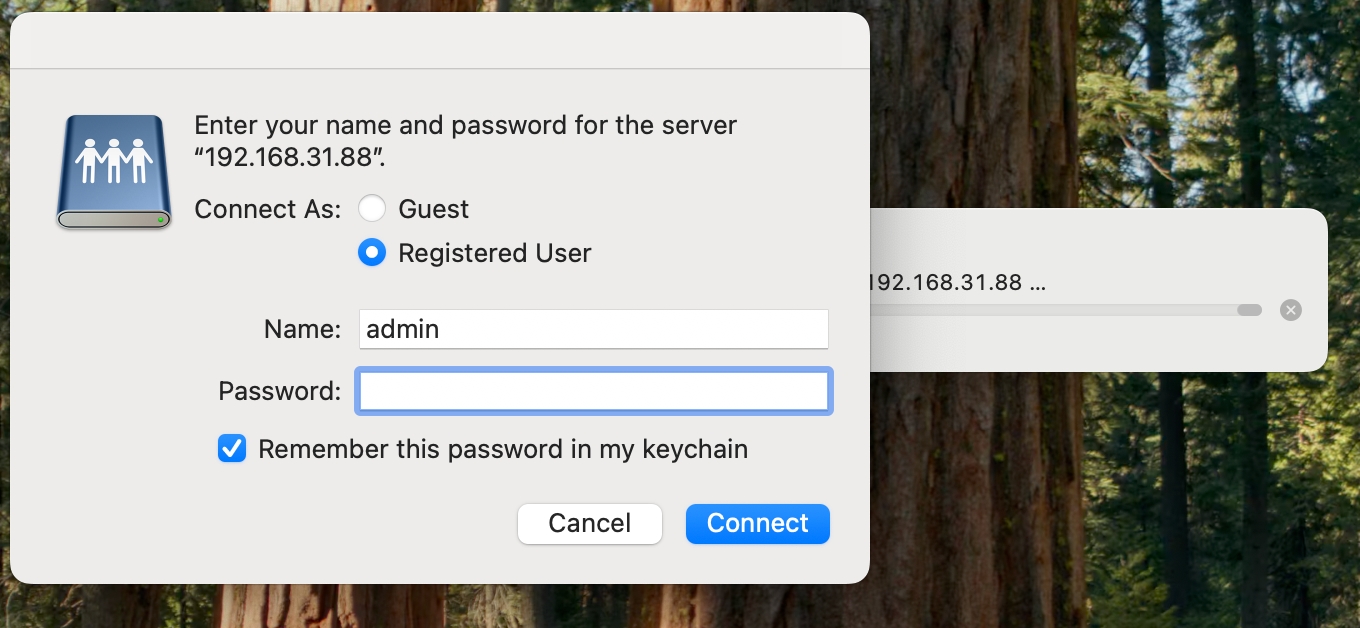Click the "Name:" field label
Image resolution: width=1360 pixels, height=628 pixels.
coord(302,329)
